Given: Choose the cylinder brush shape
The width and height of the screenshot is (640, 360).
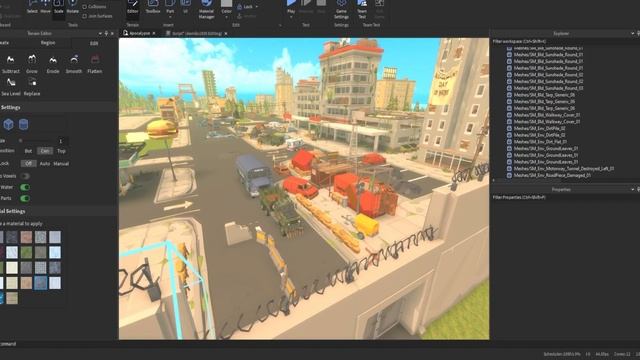Looking at the screenshot, I should [x=24, y=124].
